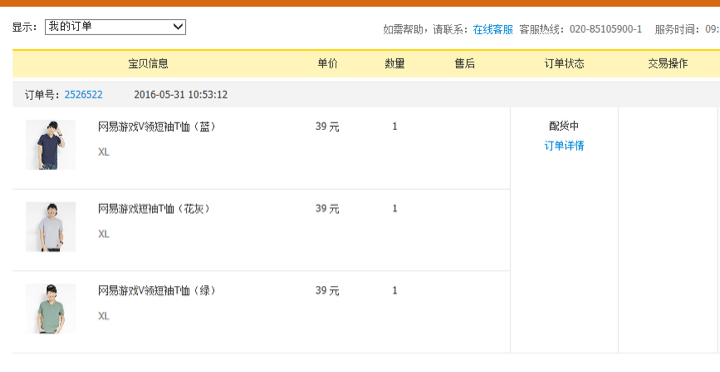This screenshot has width=720, height=372.
Task: Click the hotline number 020-85105900-1
Action: (x=606, y=29)
